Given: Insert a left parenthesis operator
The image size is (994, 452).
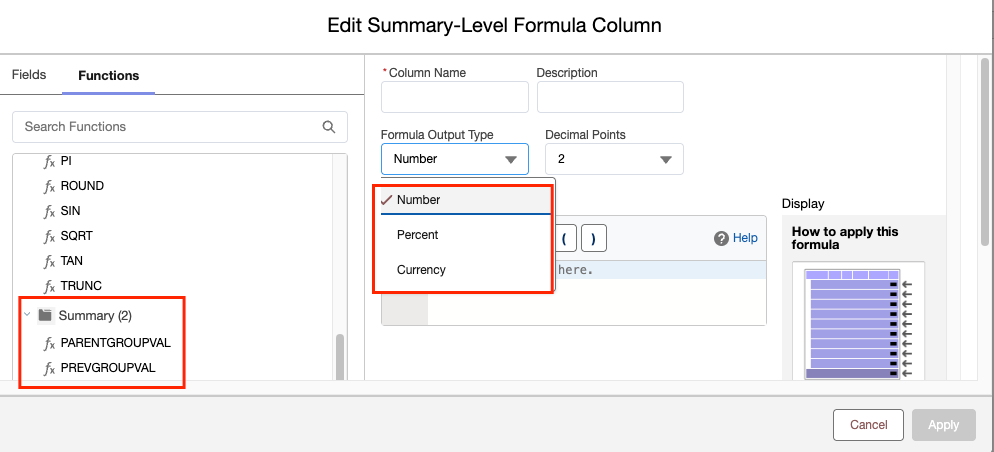Looking at the screenshot, I should 564,238.
